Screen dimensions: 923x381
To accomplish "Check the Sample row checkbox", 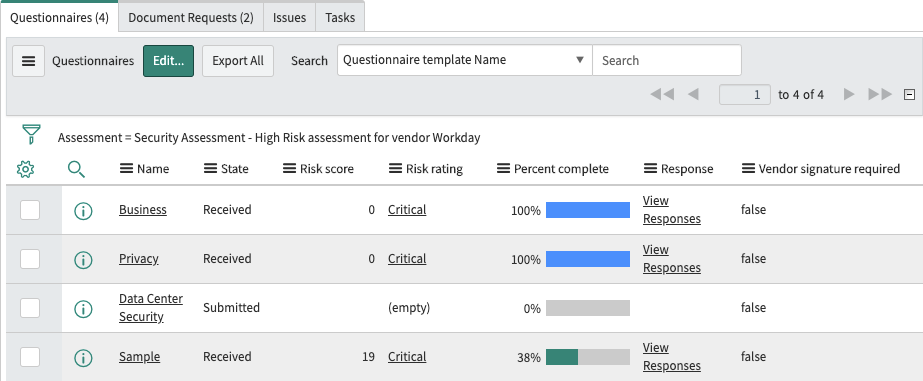I will point(30,356).
